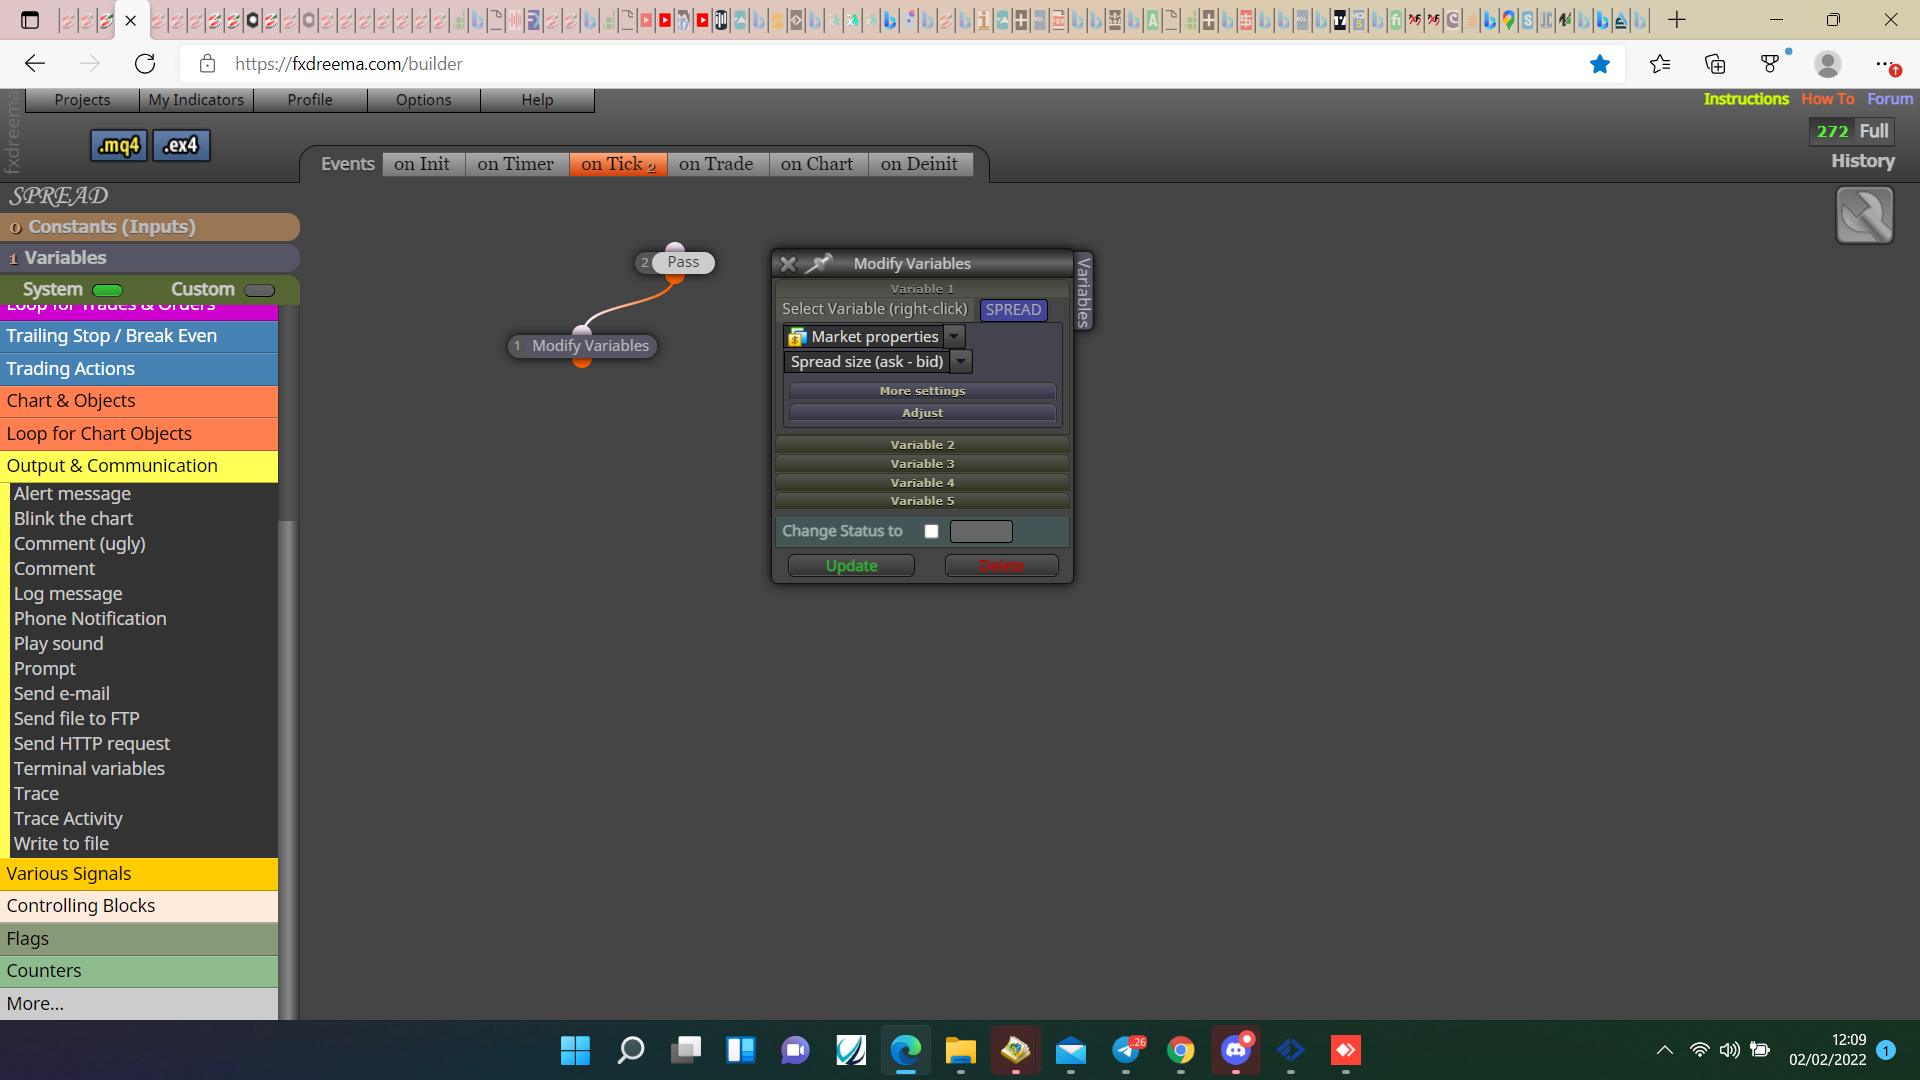
Task: Click the green Update button
Action: (x=851, y=566)
